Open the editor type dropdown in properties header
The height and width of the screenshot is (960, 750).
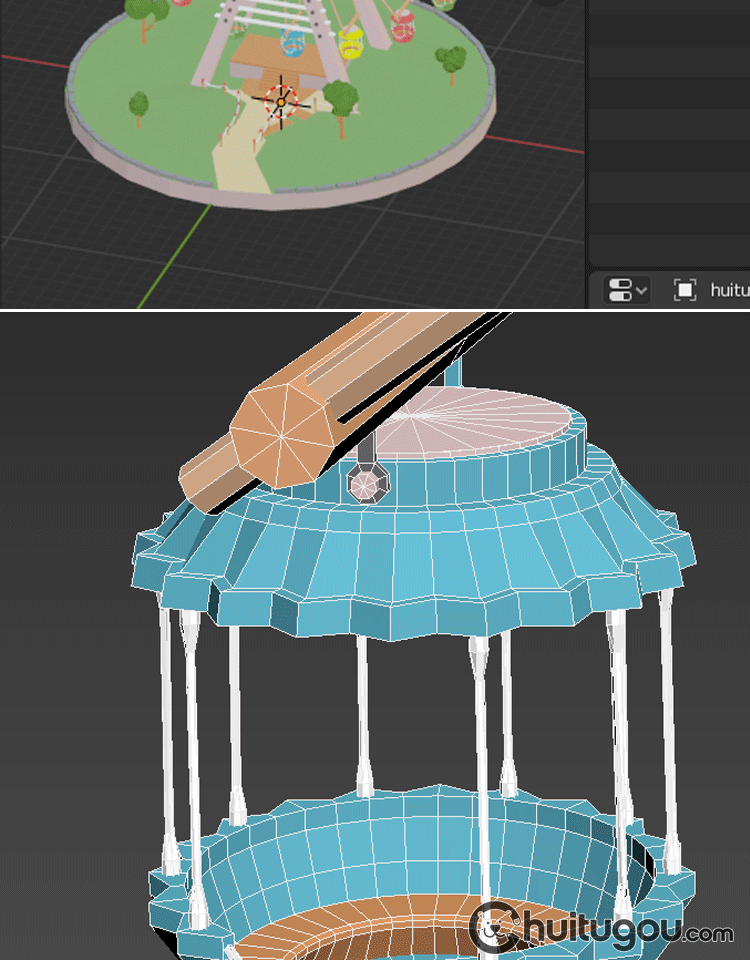coord(627,290)
